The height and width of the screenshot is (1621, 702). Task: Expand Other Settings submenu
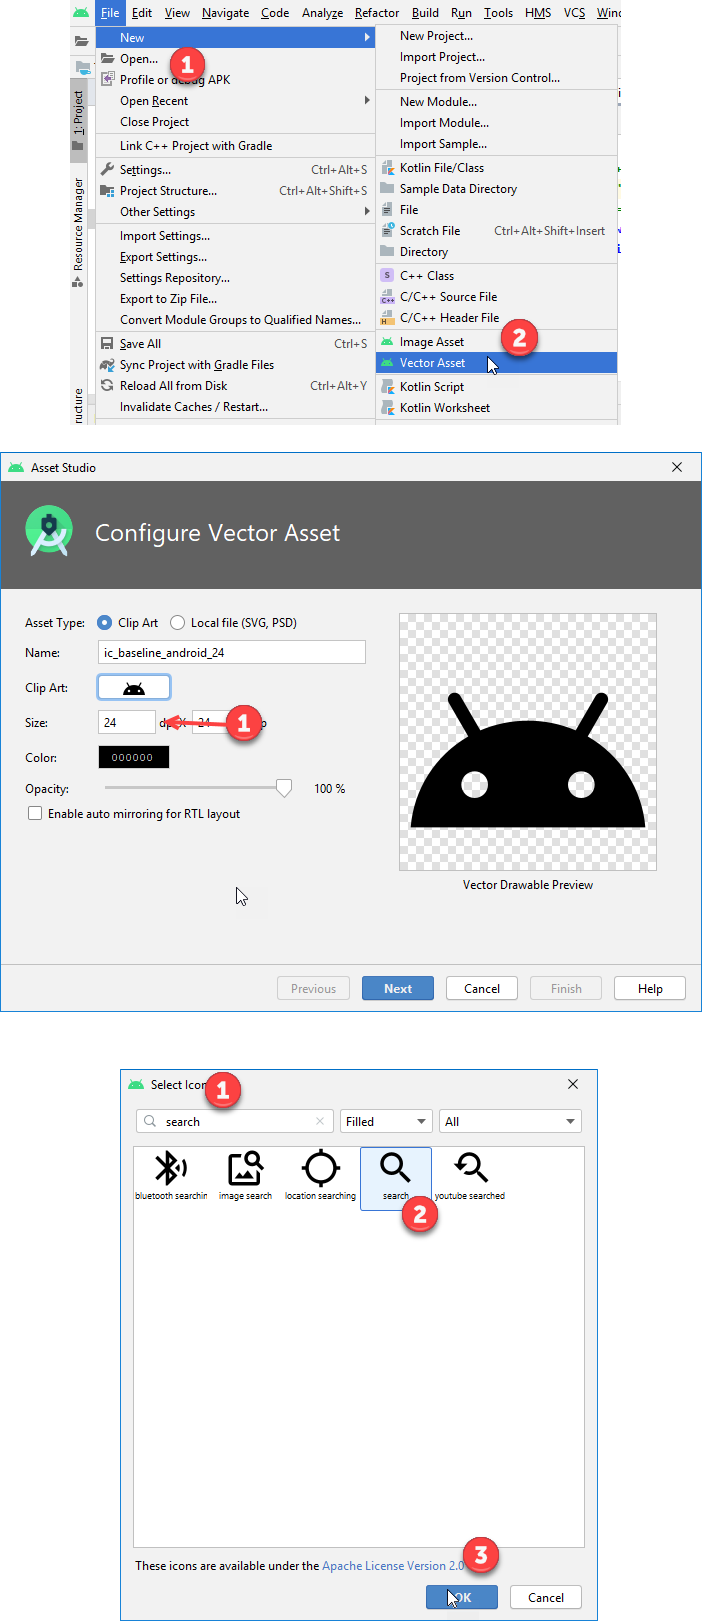click(x=367, y=211)
